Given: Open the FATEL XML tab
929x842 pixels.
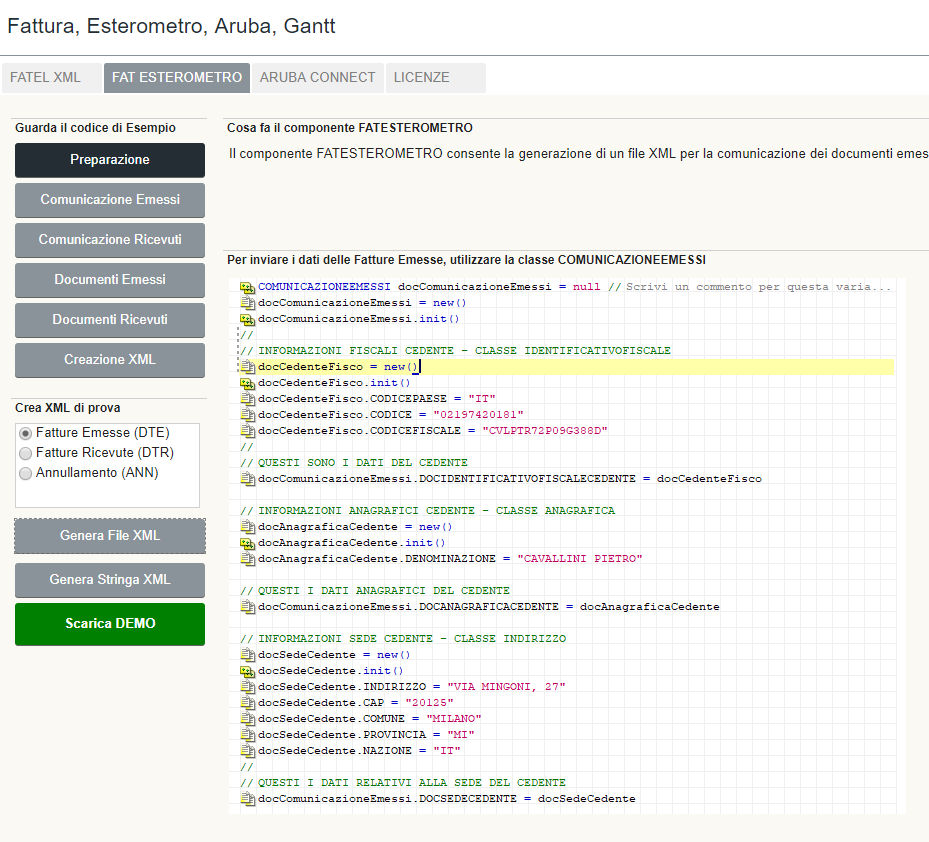Looking at the screenshot, I should coord(52,78).
